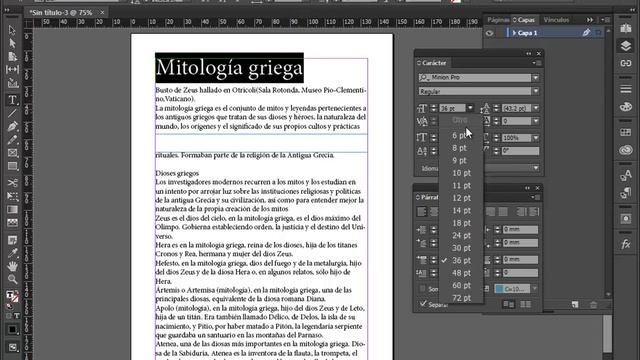Click the cyan shading color swatch

[499, 289]
